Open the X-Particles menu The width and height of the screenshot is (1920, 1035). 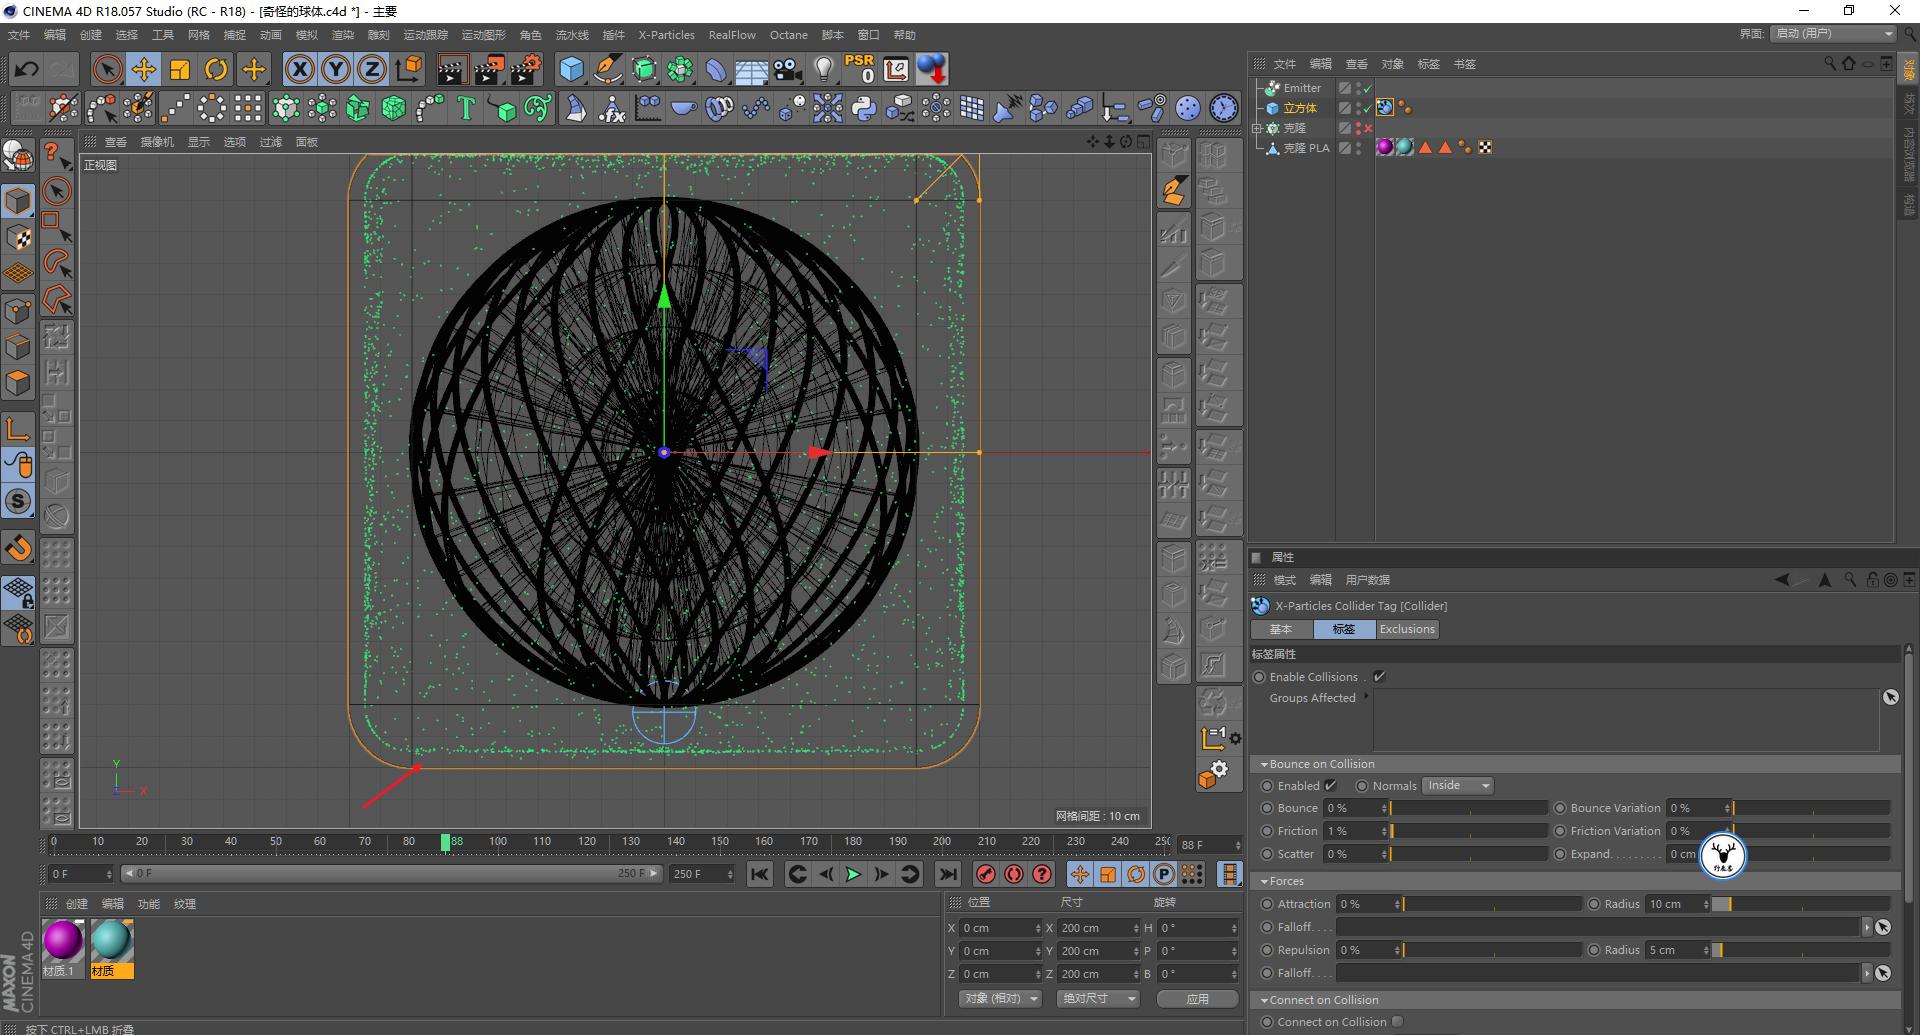666,35
